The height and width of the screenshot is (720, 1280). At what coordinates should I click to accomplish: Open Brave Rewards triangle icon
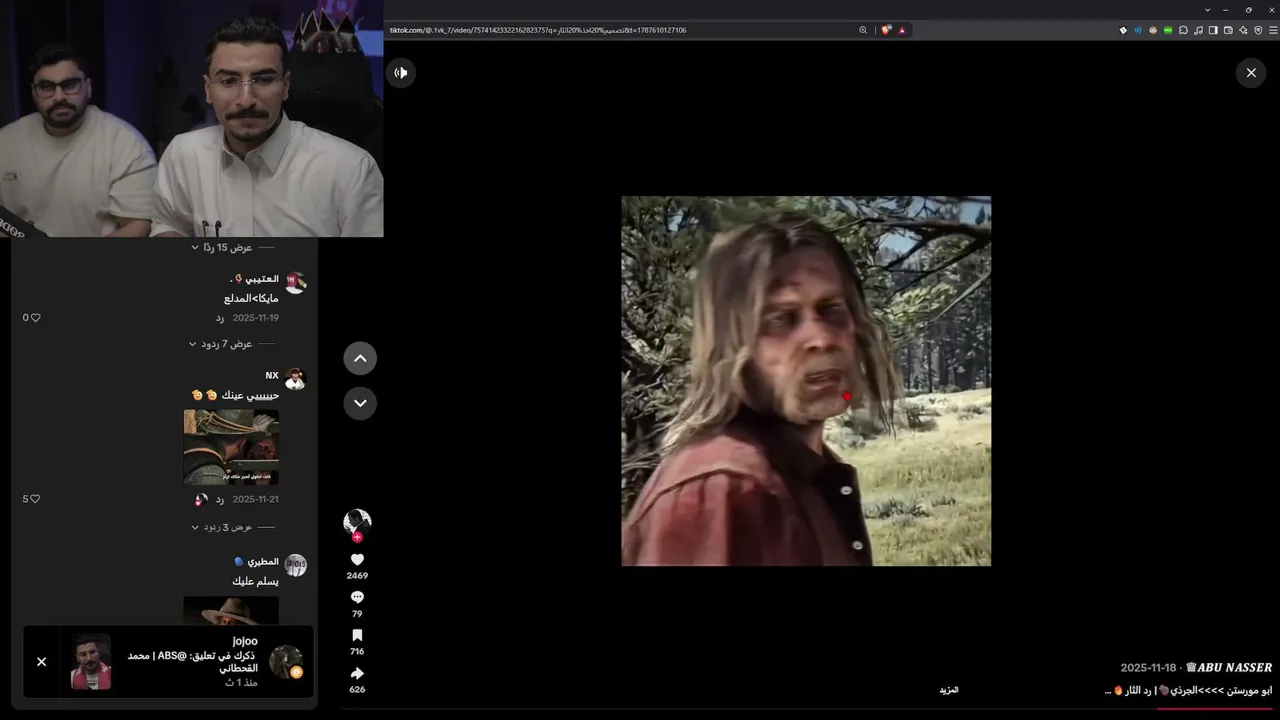[902, 30]
